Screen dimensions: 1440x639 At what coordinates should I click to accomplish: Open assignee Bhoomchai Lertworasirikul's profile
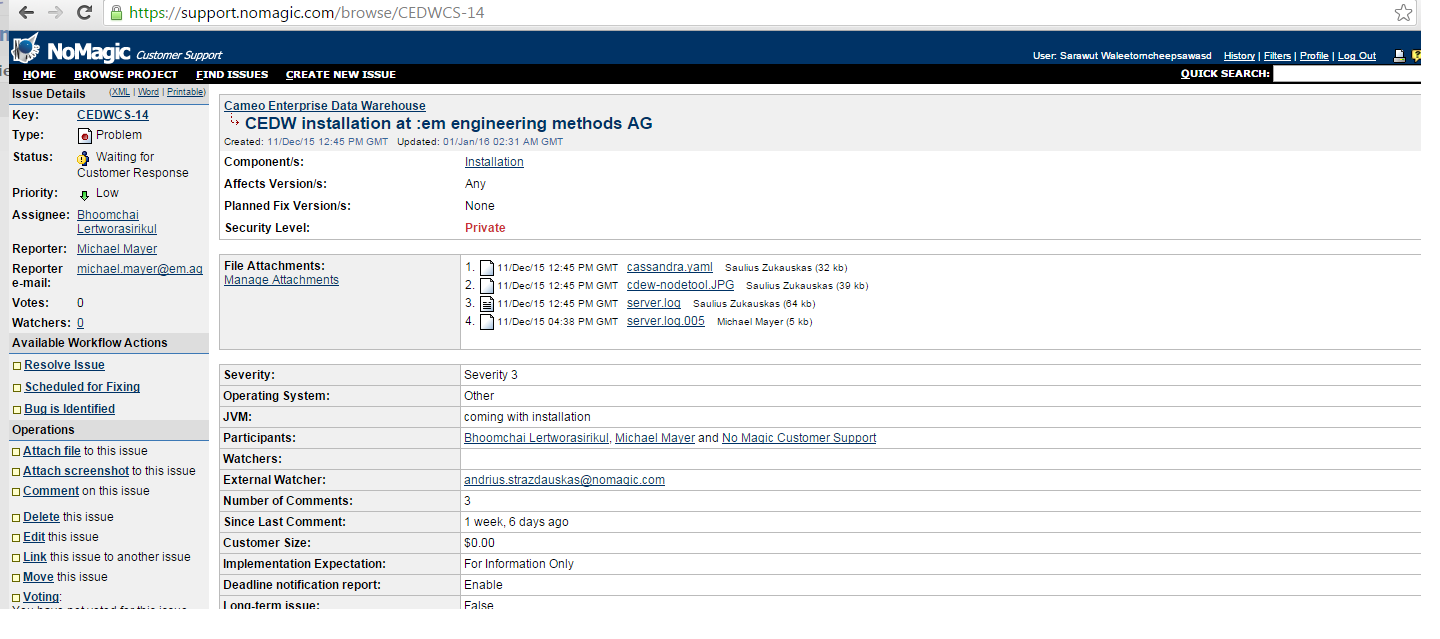pos(108,215)
